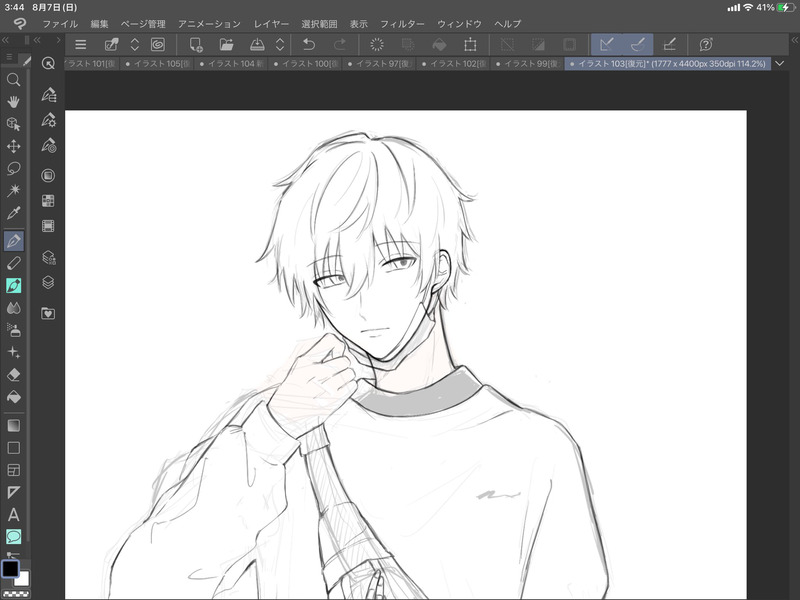The height and width of the screenshot is (600, 800).
Task: Click the Scale/Rotate transform icon
Action: click(x=470, y=45)
